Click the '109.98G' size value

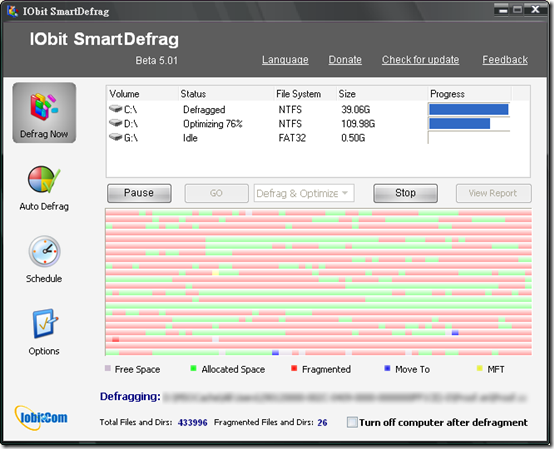click(x=358, y=124)
